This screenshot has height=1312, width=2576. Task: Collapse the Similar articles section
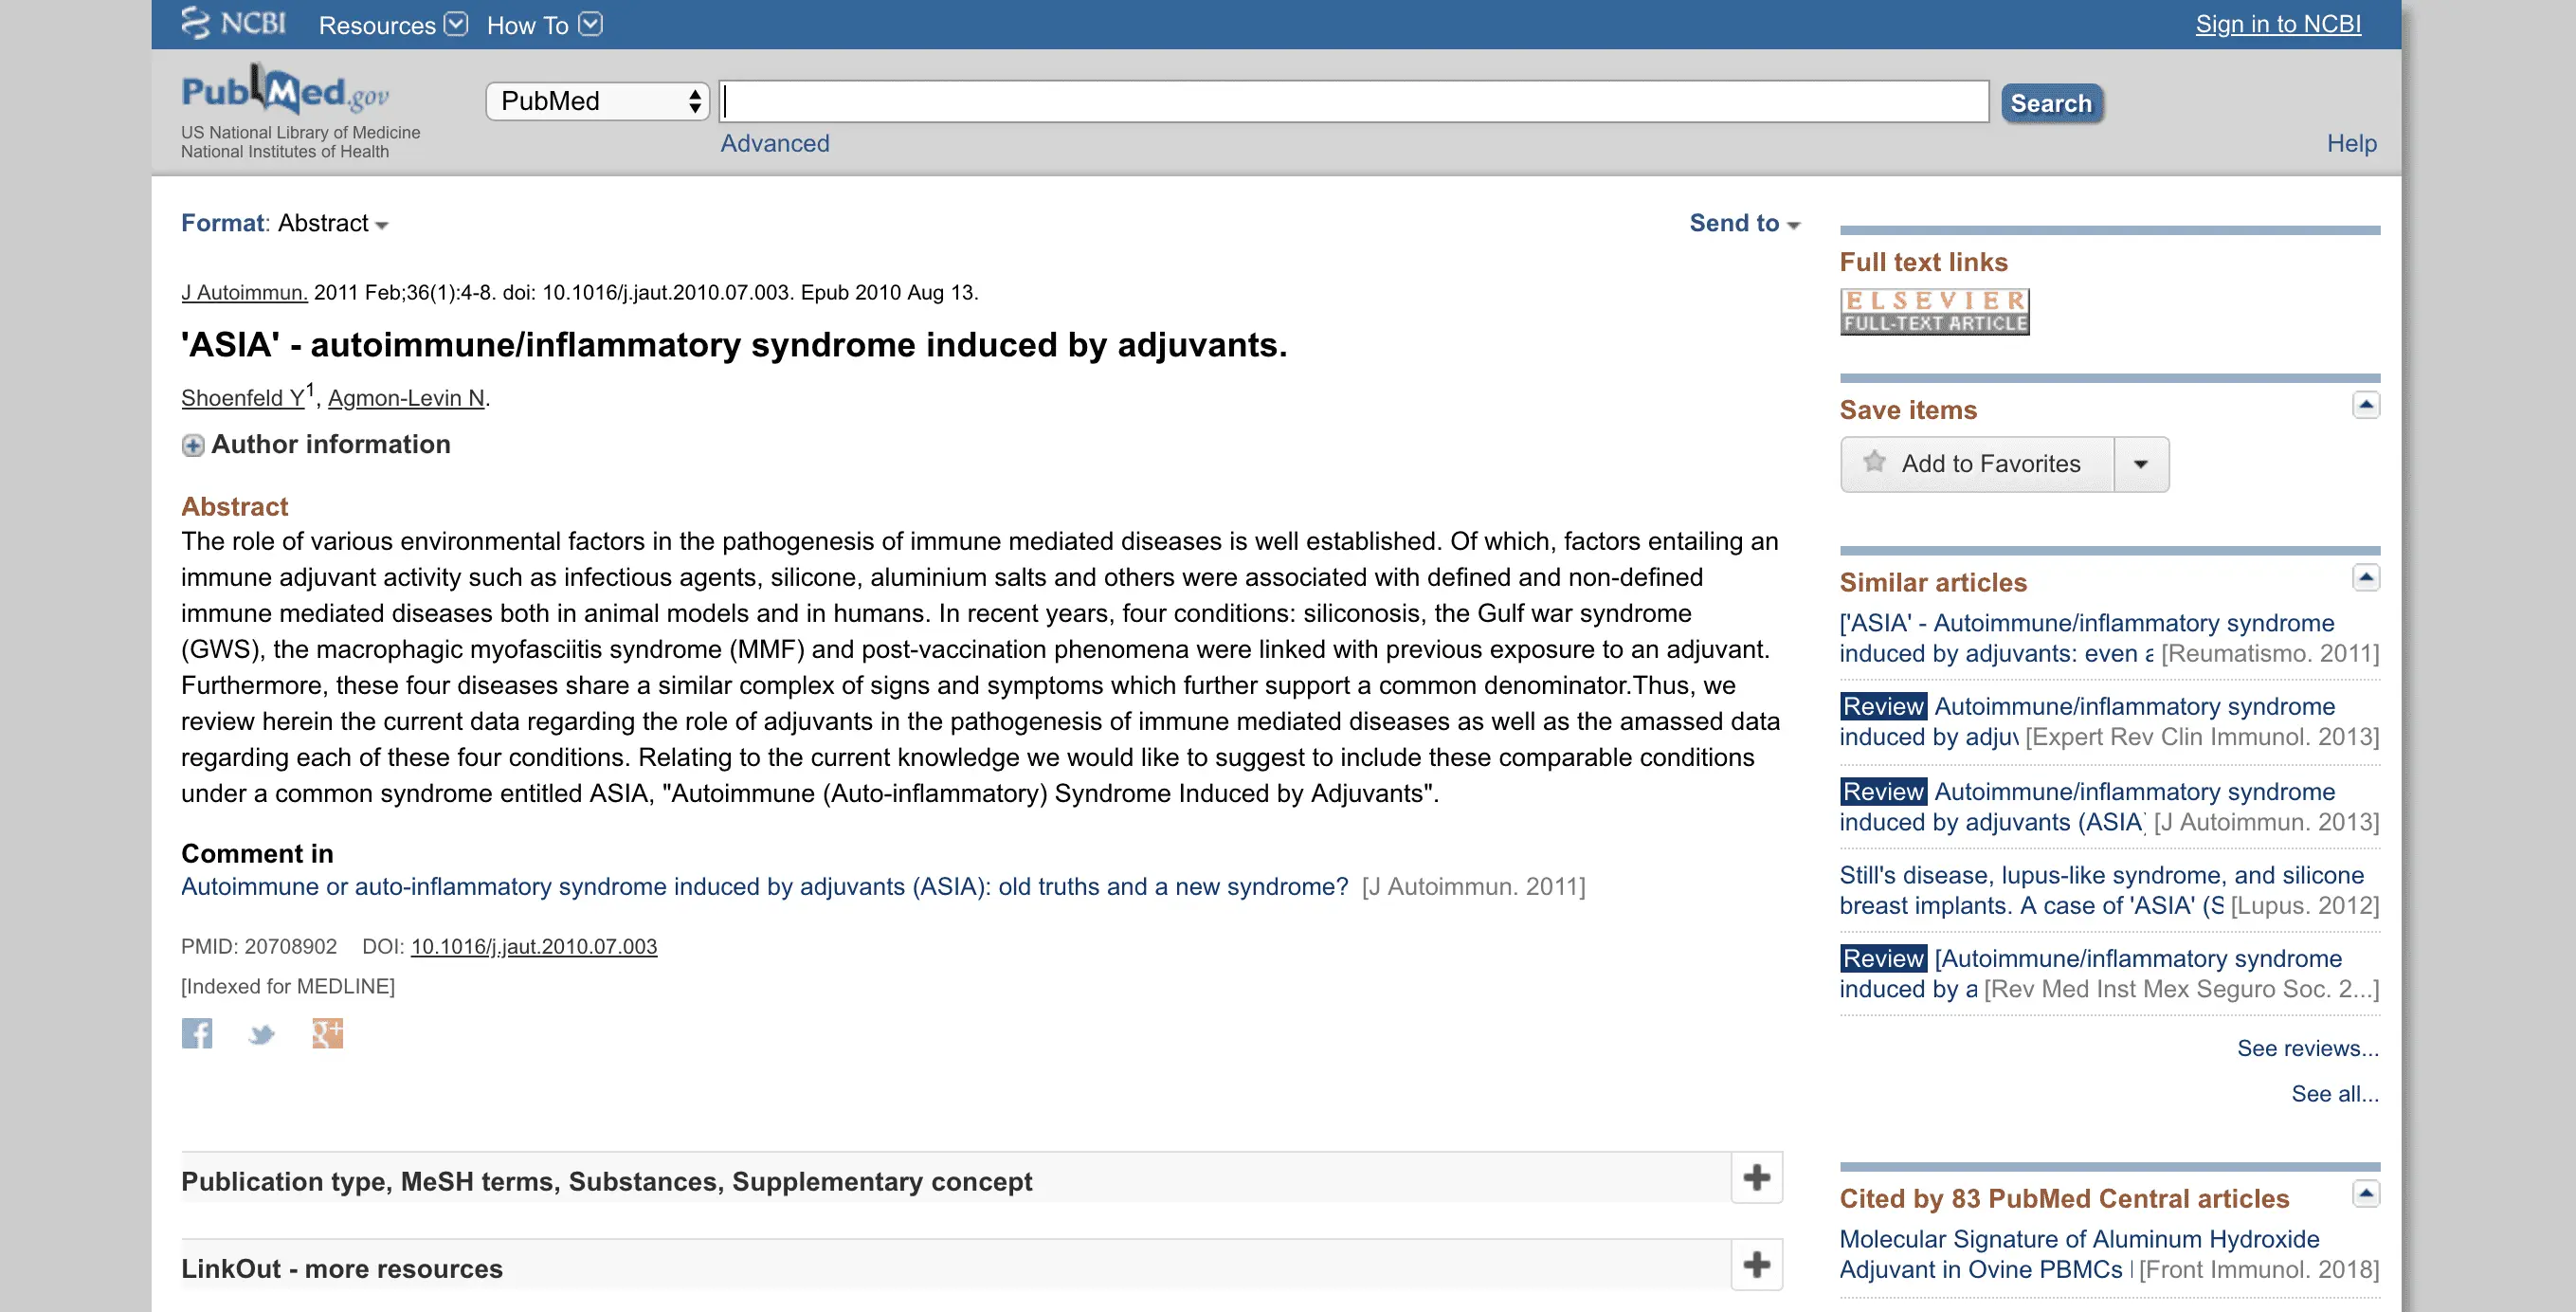point(2365,577)
